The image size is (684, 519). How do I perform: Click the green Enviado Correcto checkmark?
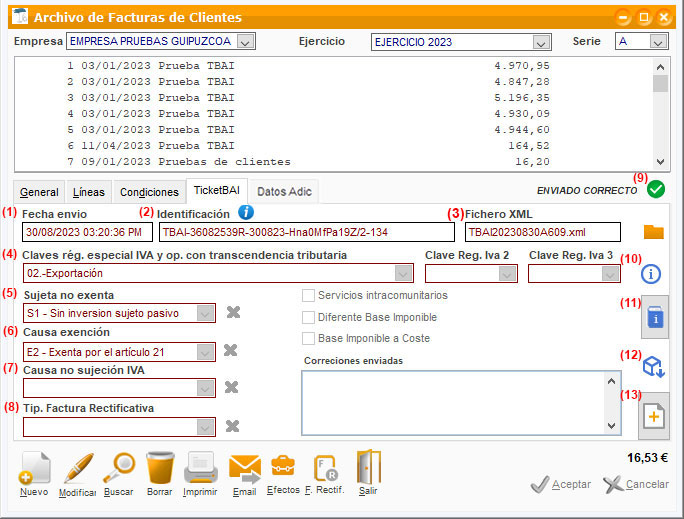click(656, 189)
